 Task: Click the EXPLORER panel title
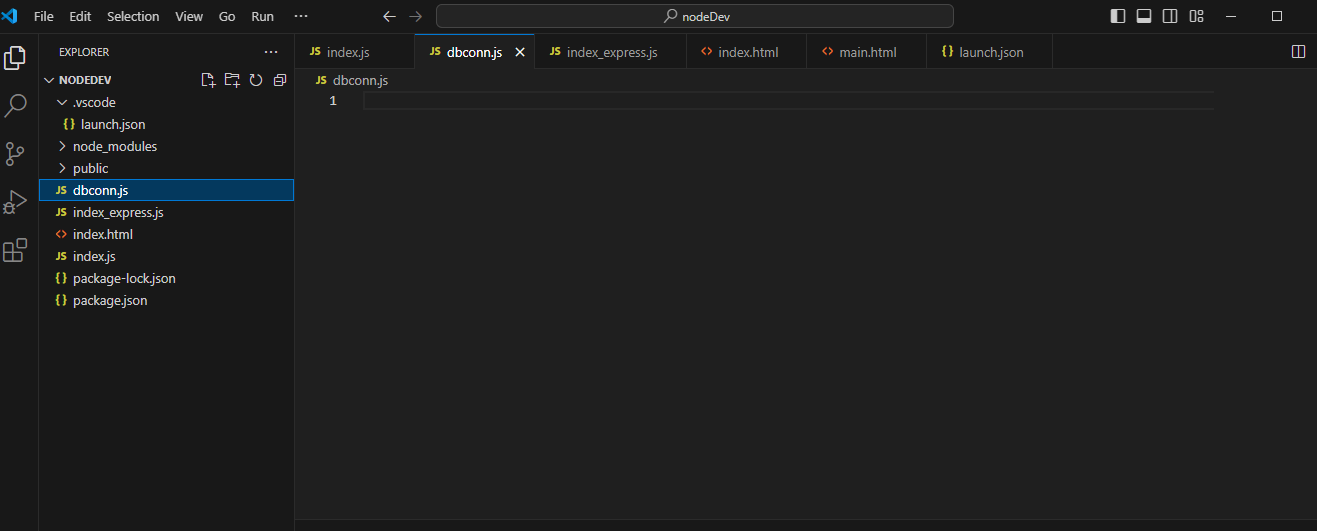tap(84, 52)
